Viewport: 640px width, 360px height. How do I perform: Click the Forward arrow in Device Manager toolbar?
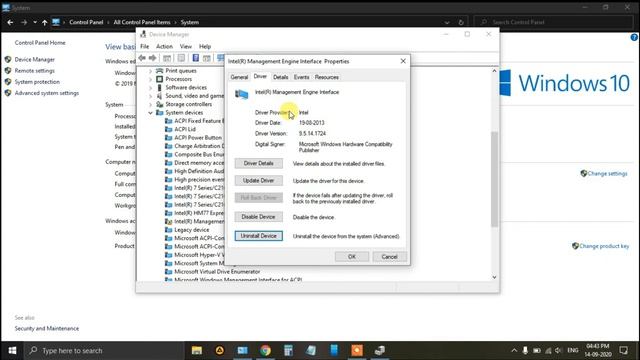coord(153,58)
